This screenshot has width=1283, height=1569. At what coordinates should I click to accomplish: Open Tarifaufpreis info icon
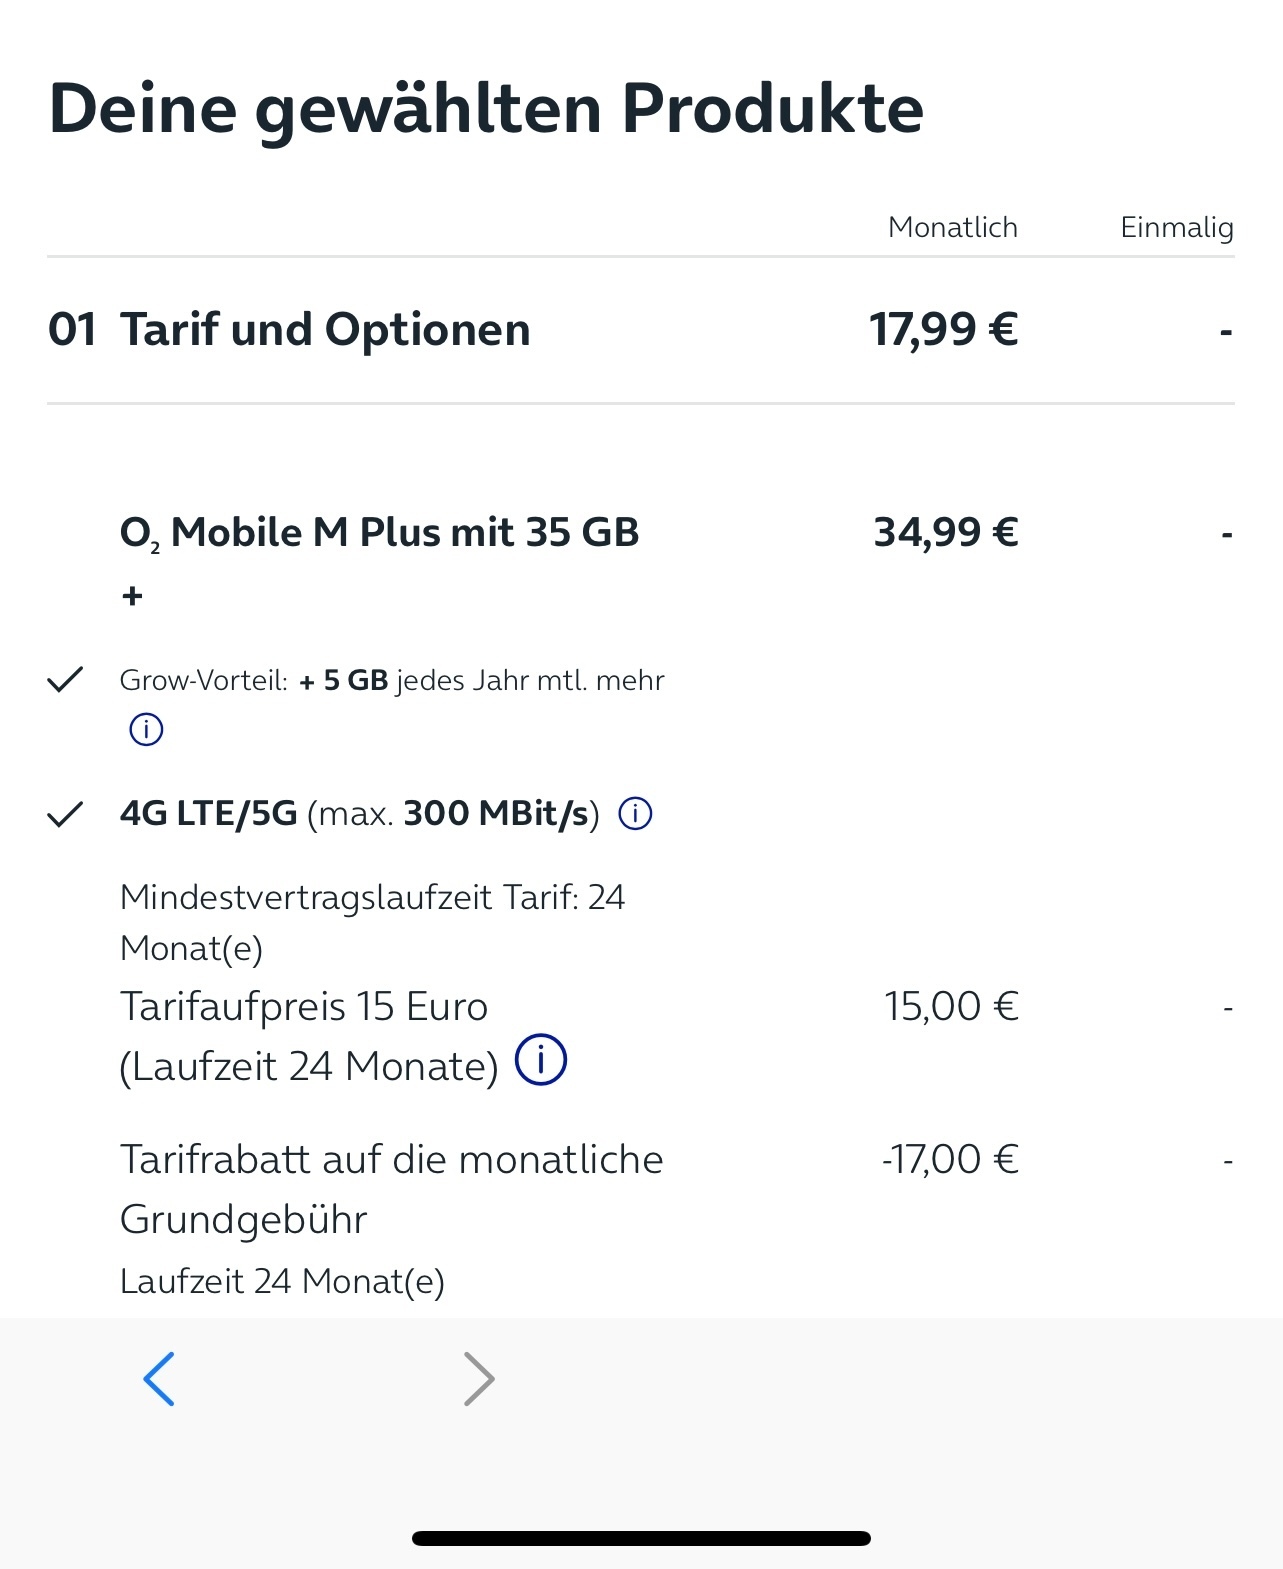(541, 1059)
